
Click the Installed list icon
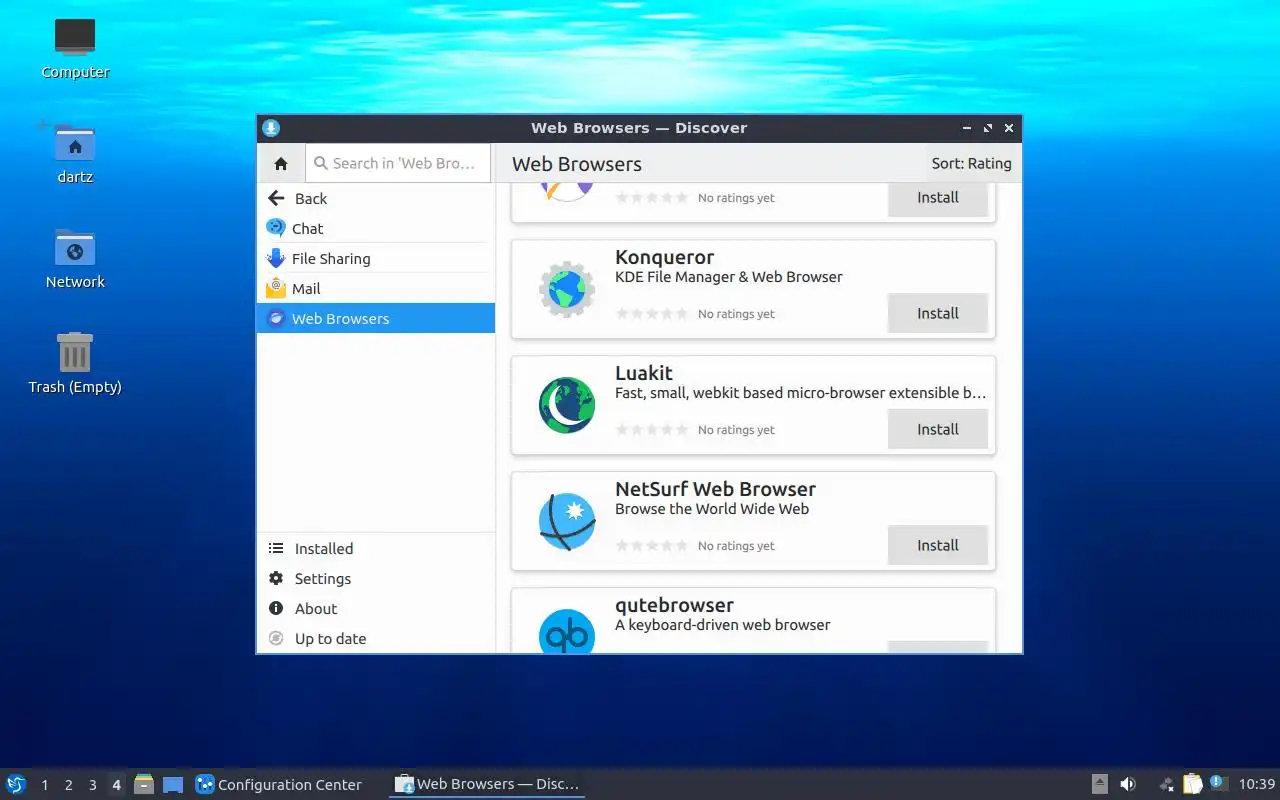pyautogui.click(x=276, y=548)
